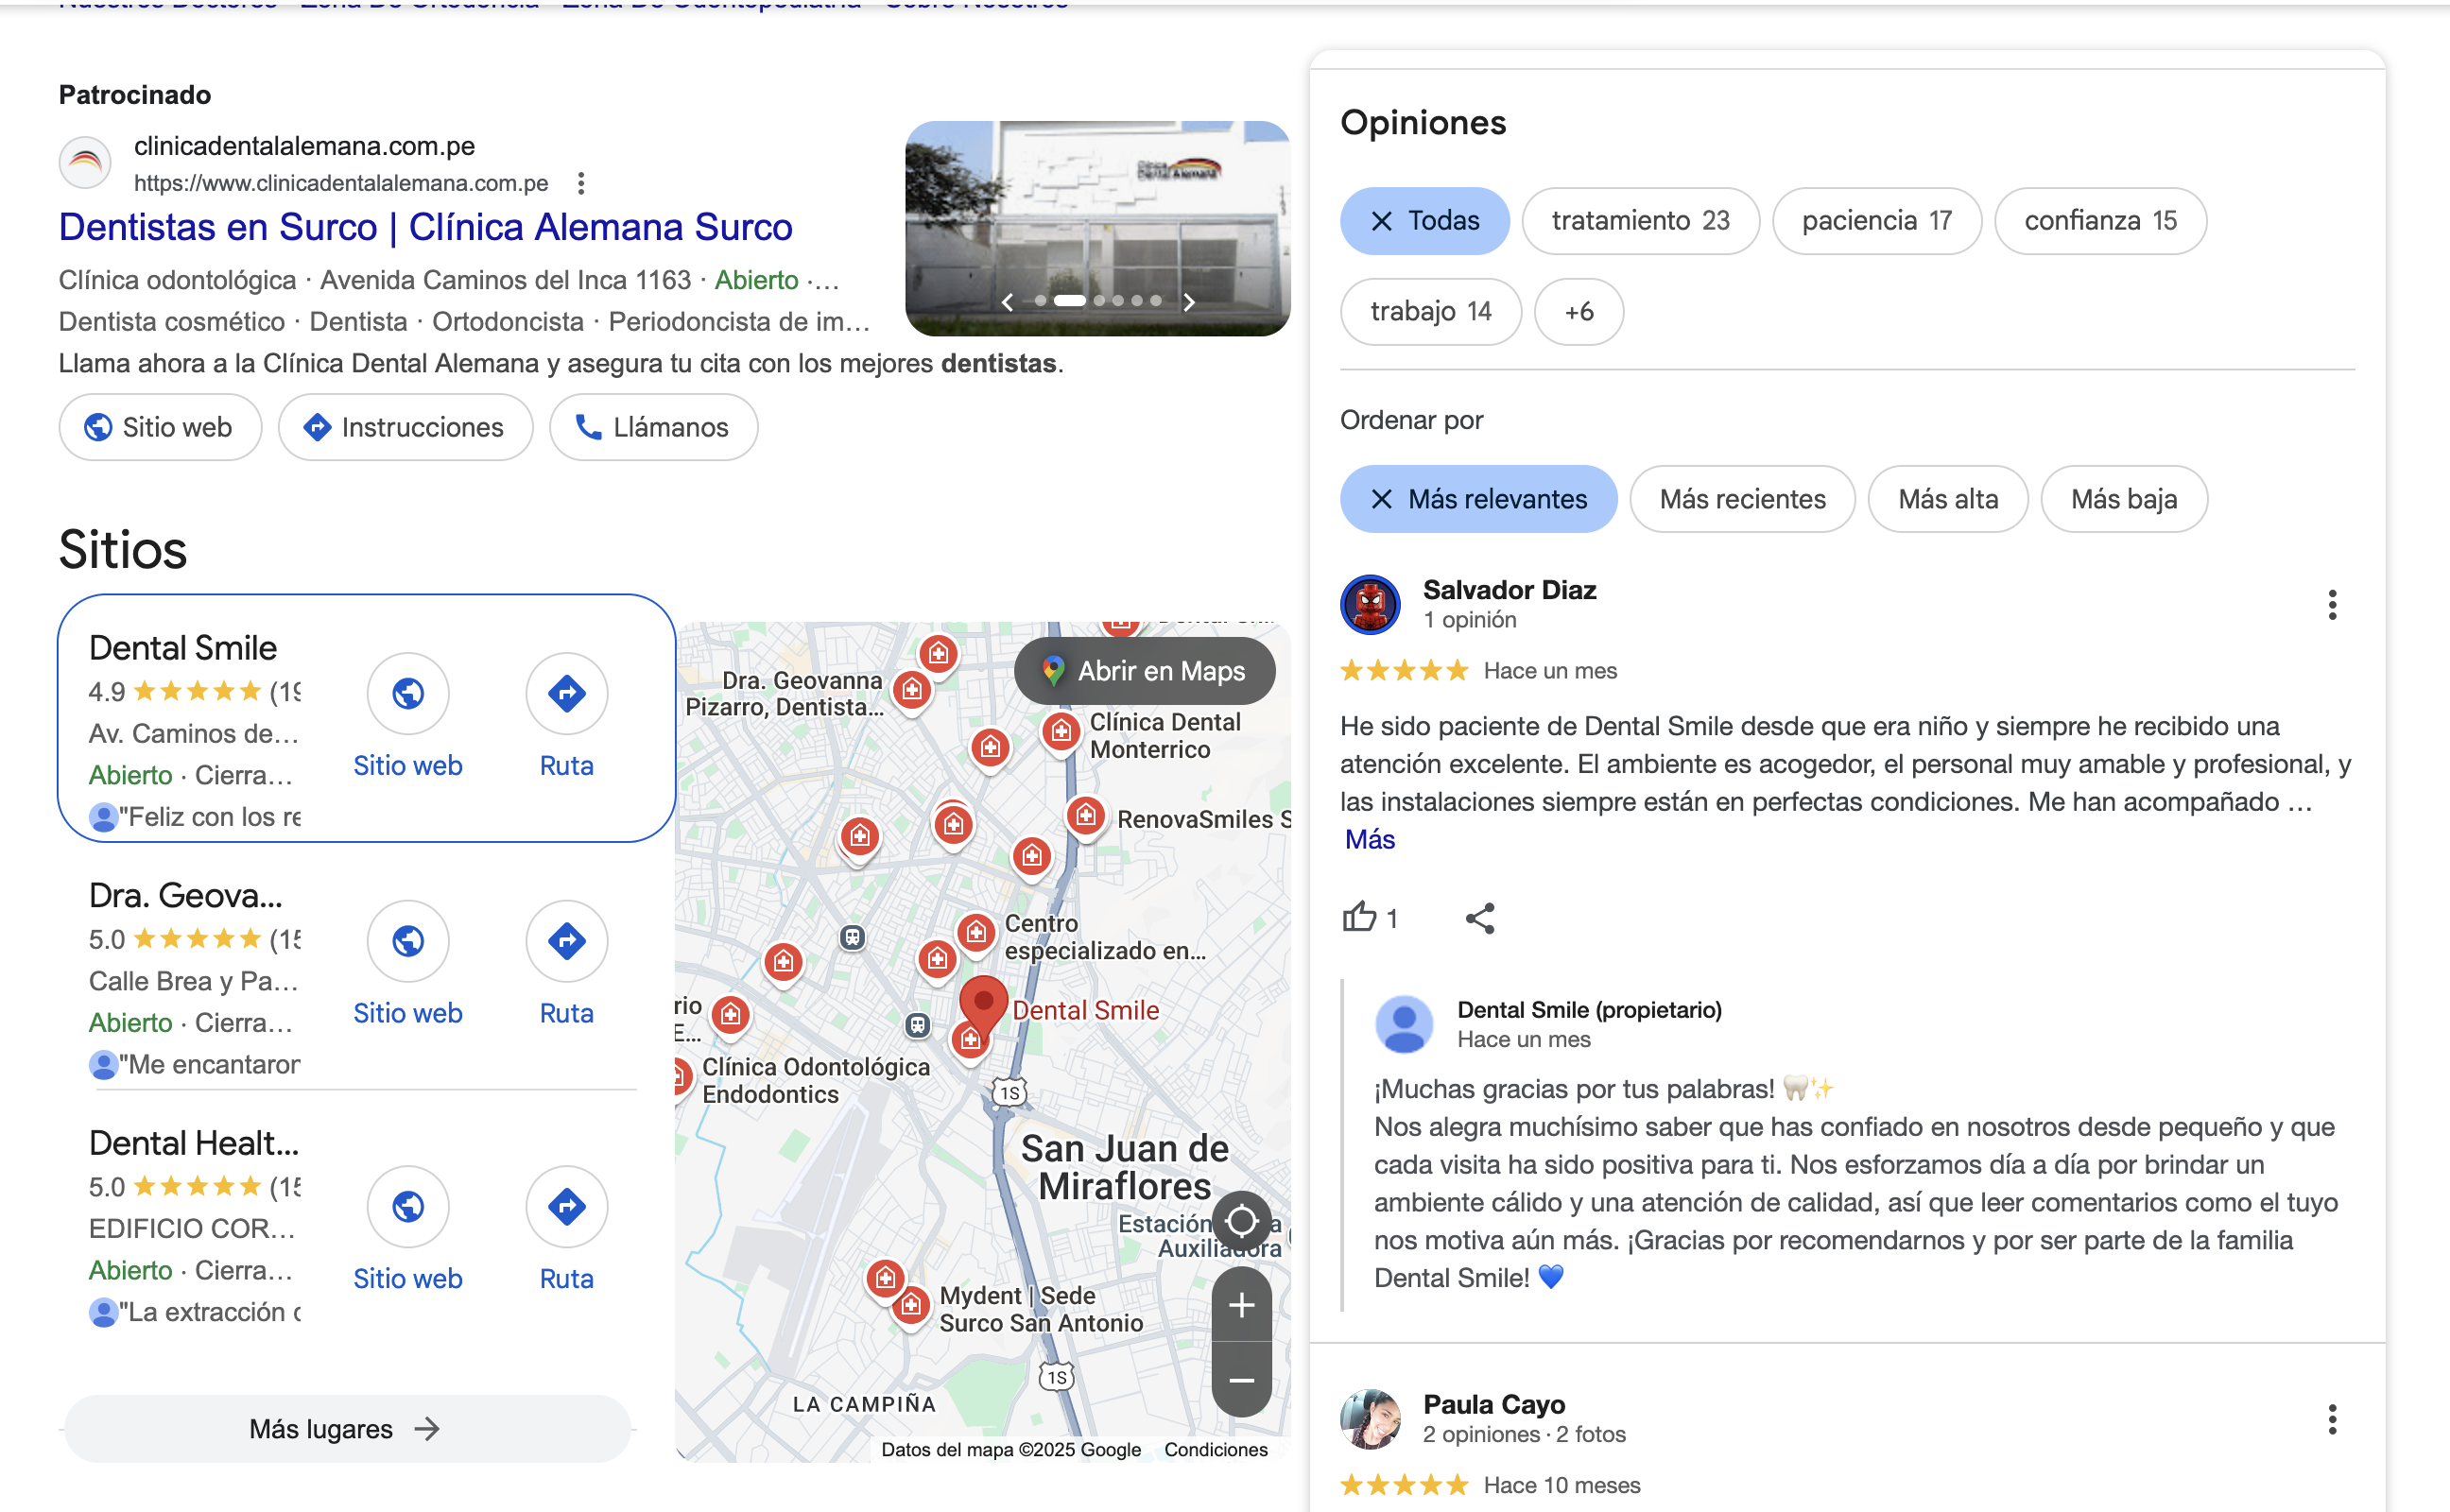Screen dimensions: 2450x1512
Task: Zoom in on the map
Action: pyautogui.click(x=1241, y=1305)
